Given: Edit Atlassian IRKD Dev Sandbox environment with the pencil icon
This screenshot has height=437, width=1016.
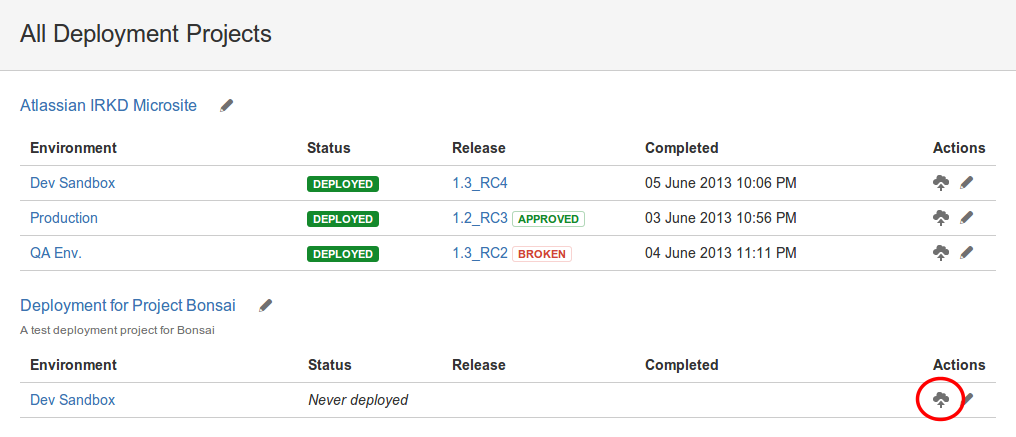Looking at the screenshot, I should click(x=967, y=183).
